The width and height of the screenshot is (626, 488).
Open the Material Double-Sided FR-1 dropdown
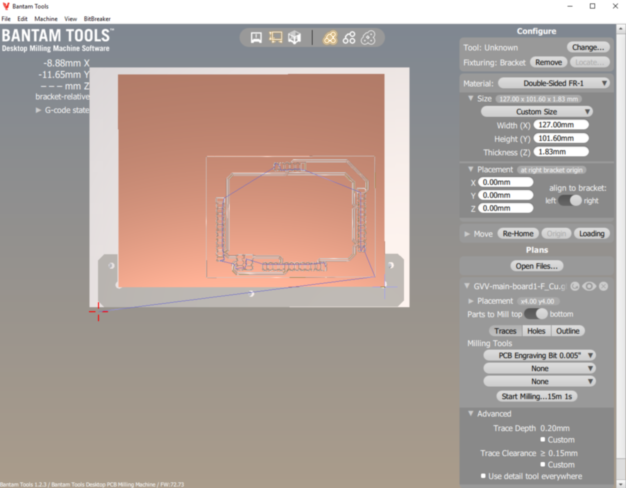554,83
